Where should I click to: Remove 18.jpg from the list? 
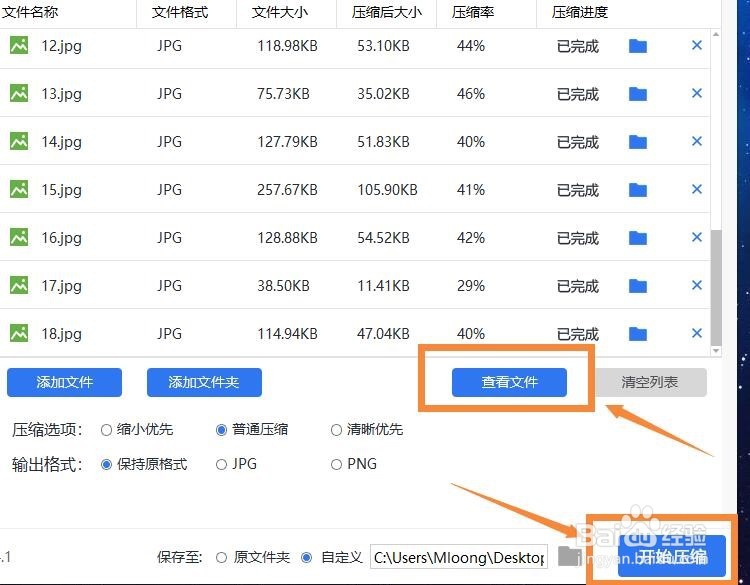[697, 333]
